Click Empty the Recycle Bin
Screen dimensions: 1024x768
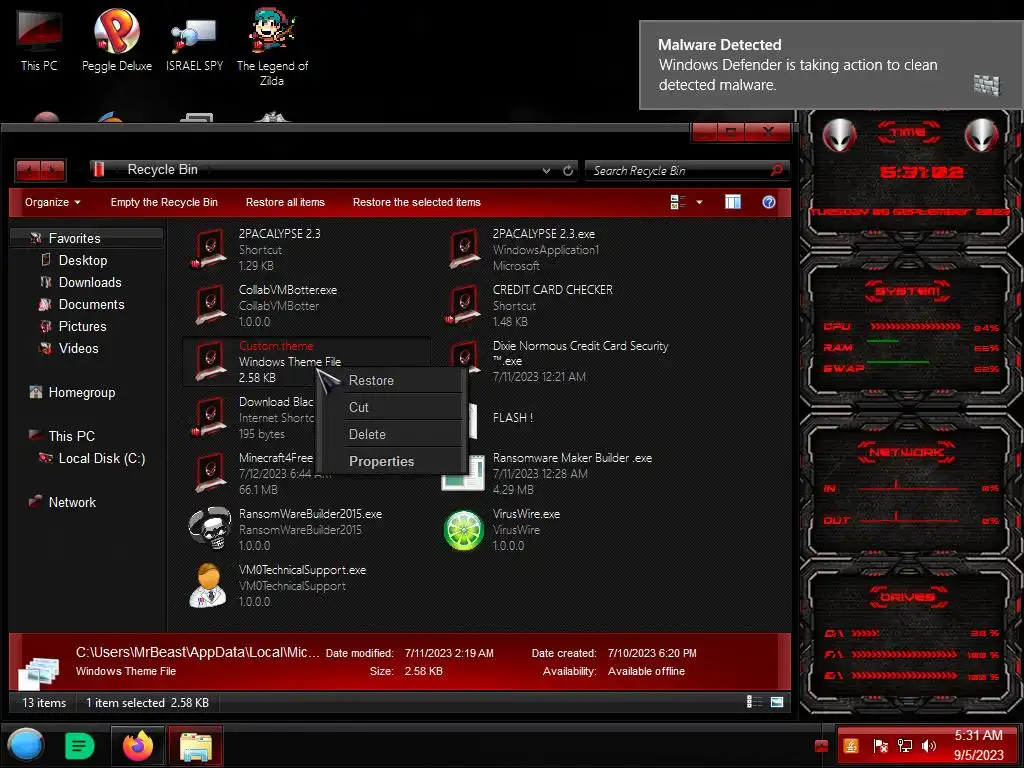coord(164,202)
